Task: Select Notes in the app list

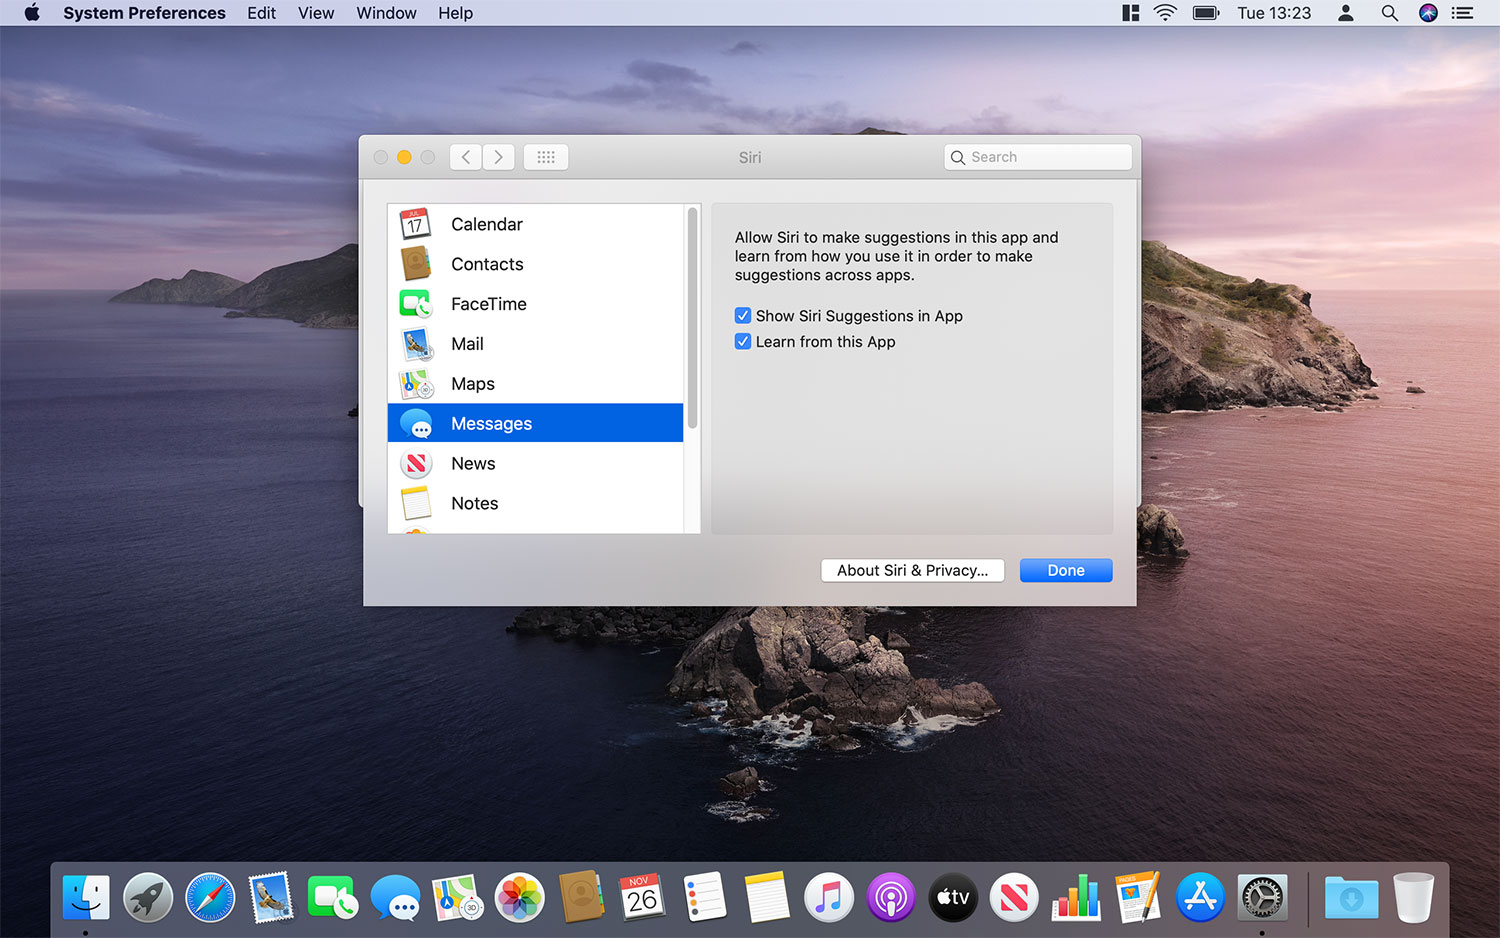Action: click(474, 504)
